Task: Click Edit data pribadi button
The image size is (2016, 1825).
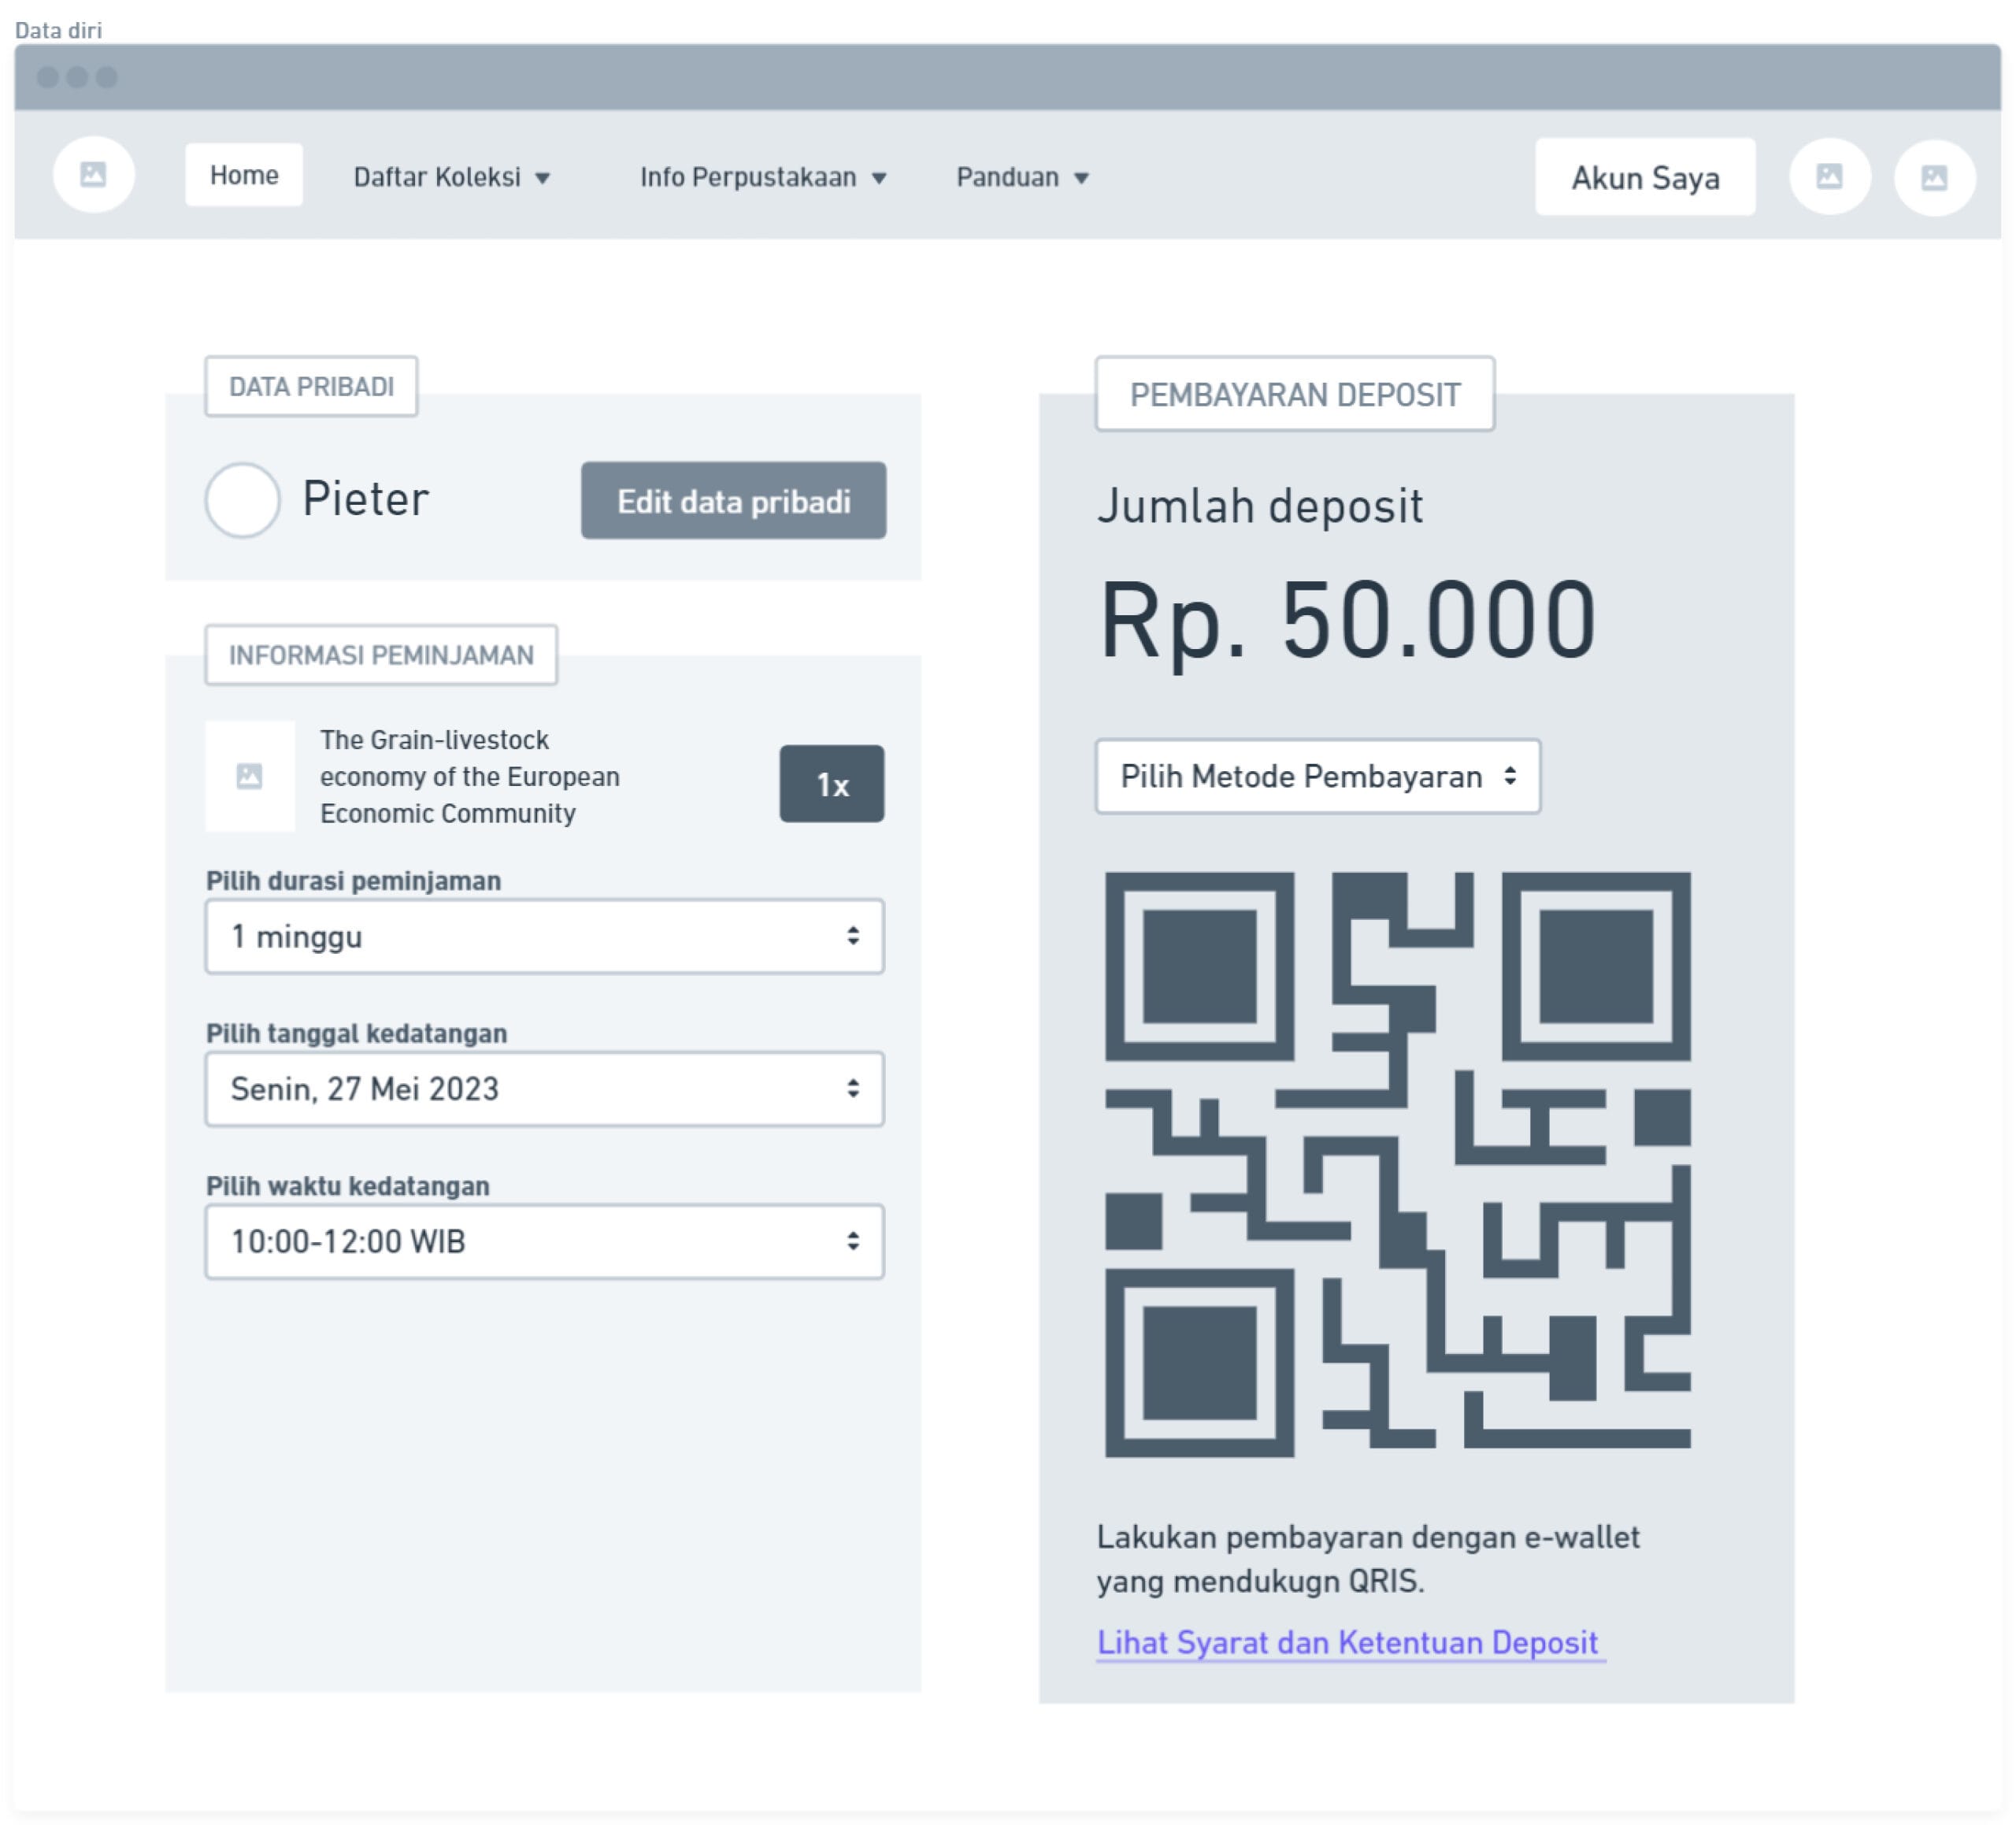Action: point(734,500)
